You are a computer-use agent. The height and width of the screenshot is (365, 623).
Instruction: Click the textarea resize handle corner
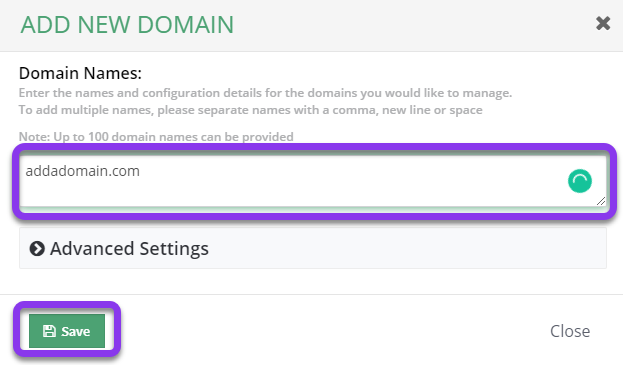(601, 201)
